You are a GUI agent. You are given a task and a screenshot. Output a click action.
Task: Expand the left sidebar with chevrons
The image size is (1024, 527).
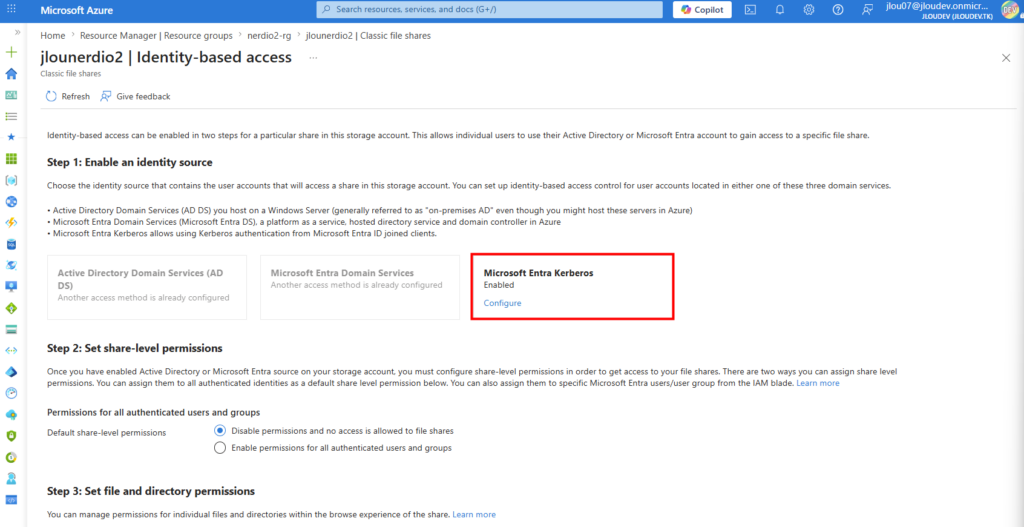click(x=17, y=32)
